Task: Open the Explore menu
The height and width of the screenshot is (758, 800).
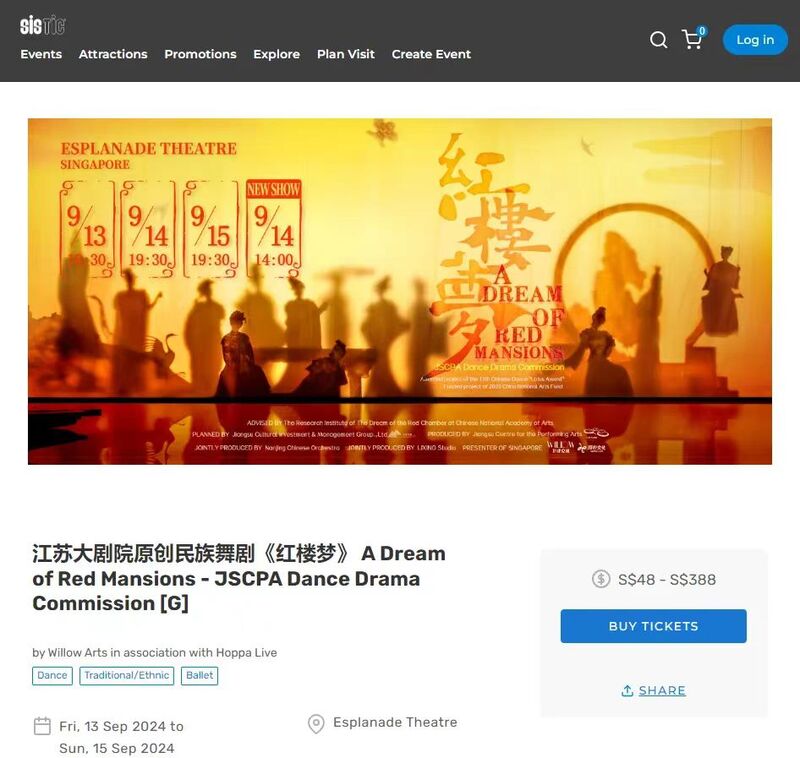Action: (x=277, y=54)
